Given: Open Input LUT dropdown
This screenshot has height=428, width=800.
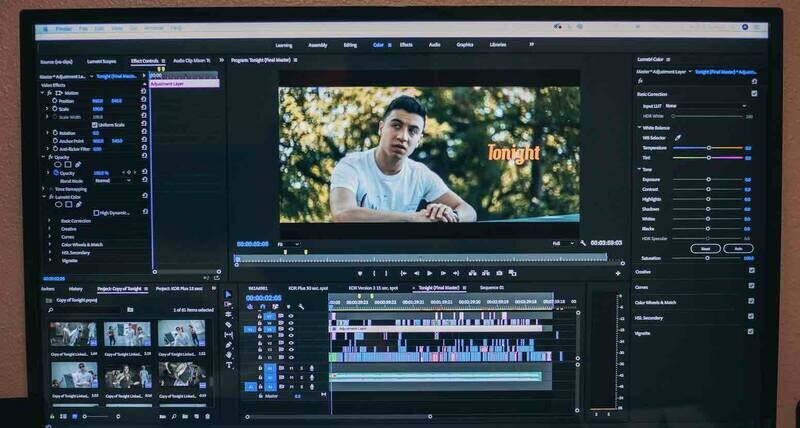Looking at the screenshot, I should click(x=706, y=106).
